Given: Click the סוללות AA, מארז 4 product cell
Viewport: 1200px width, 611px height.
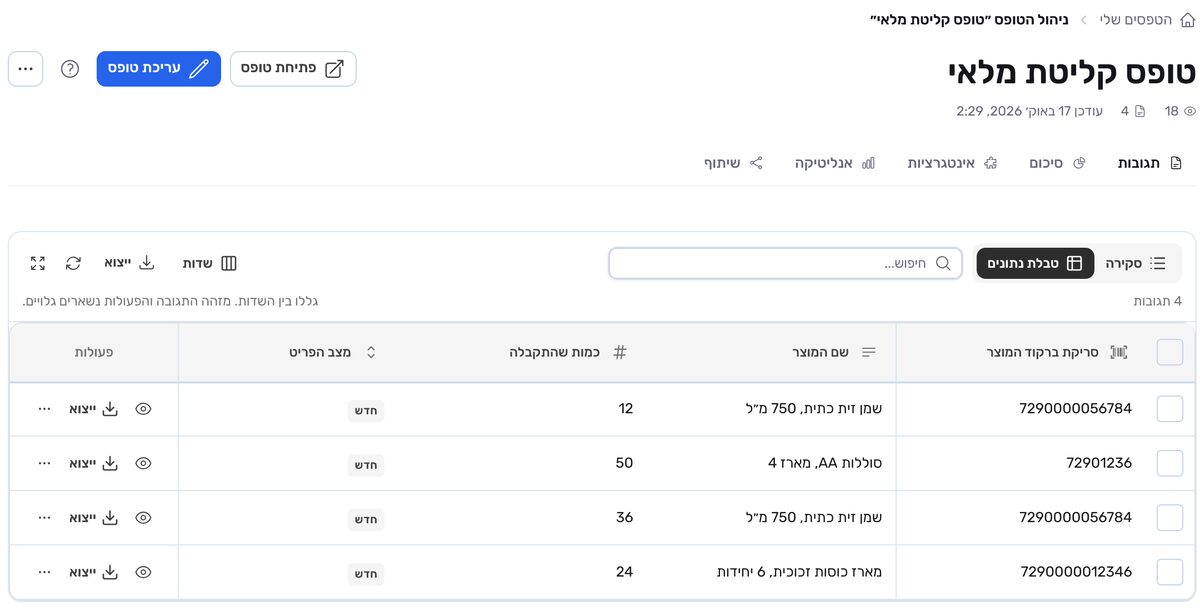Looking at the screenshot, I should pyautogui.click(x=826, y=464).
